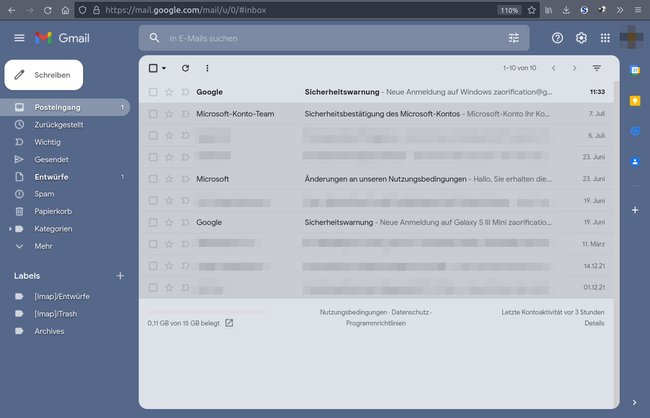650x418 pixels.
Task: Tick the select-all checkbox in toolbar
Action: pyautogui.click(x=153, y=68)
